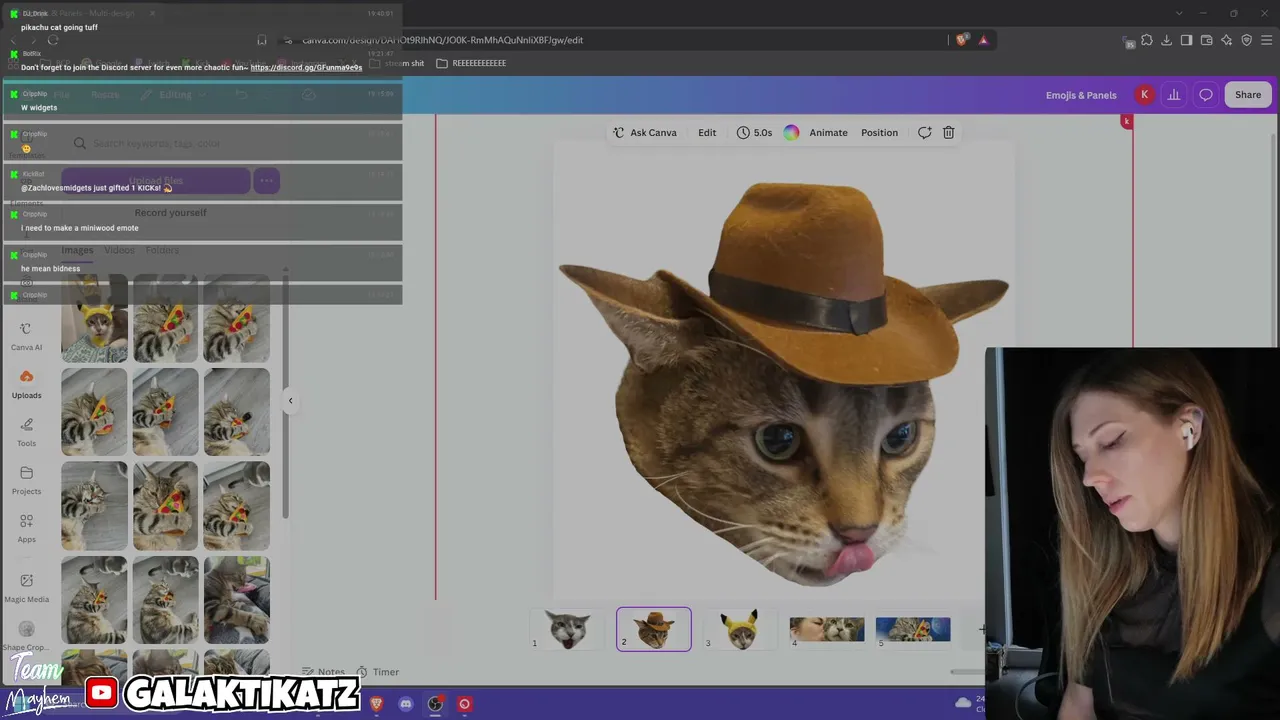Screen dimensions: 1280x720
Task: Click the Brave Shields lion icon
Action: pyautogui.click(x=962, y=40)
